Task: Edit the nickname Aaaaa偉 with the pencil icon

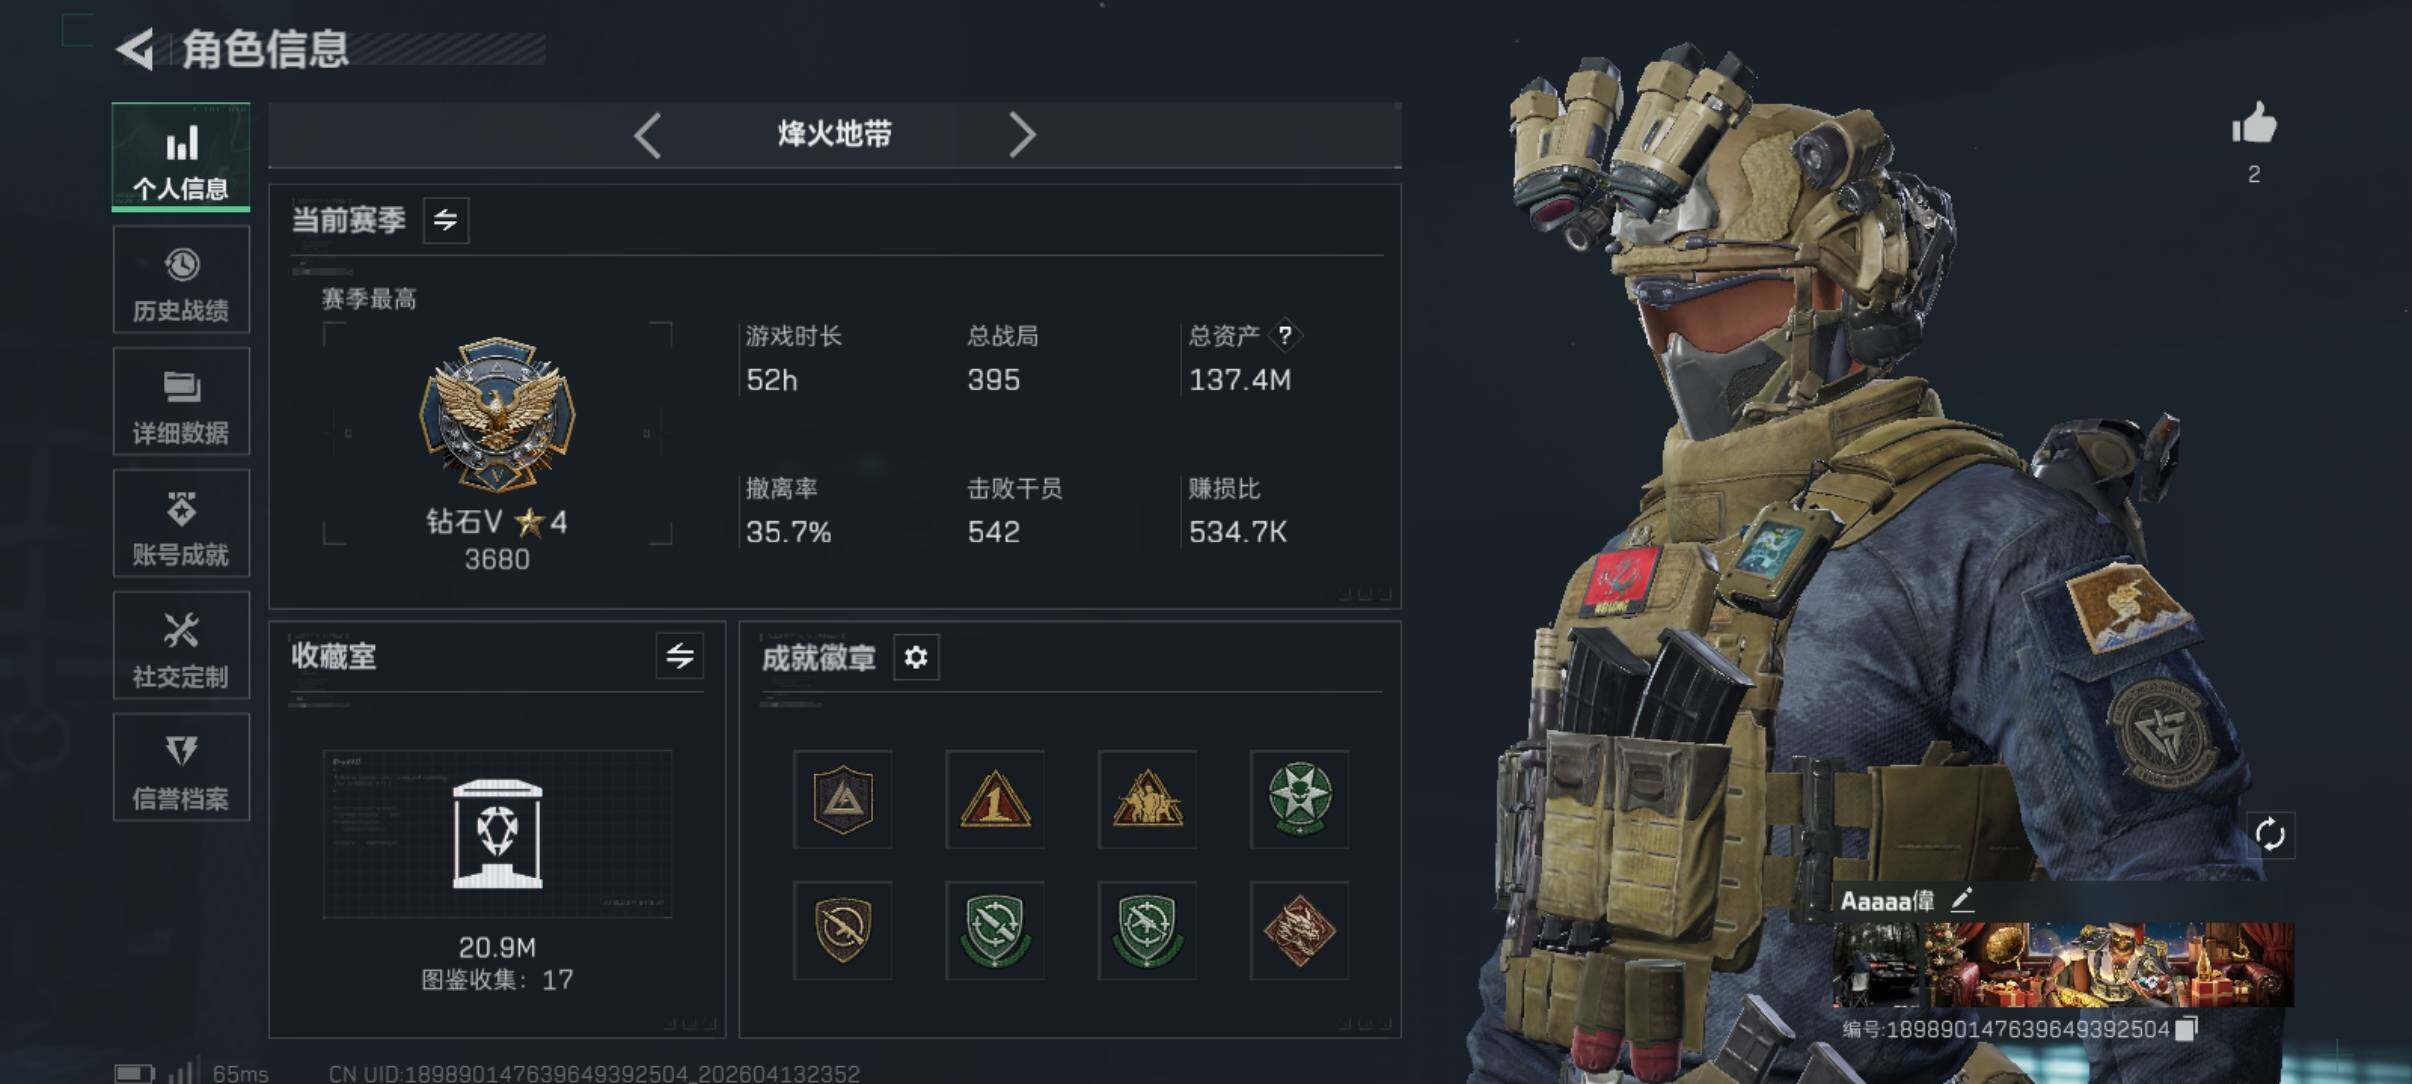Action: [1961, 900]
